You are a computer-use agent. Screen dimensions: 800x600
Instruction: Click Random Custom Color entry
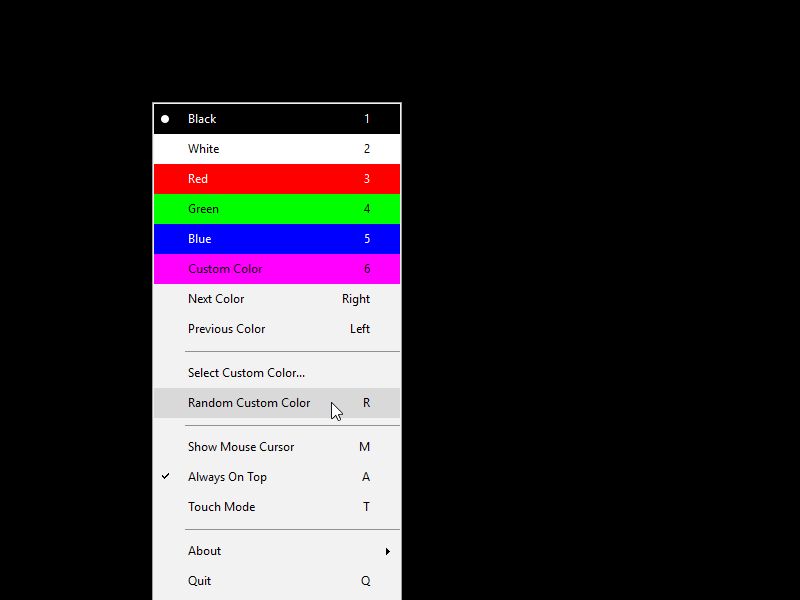[x=277, y=403]
